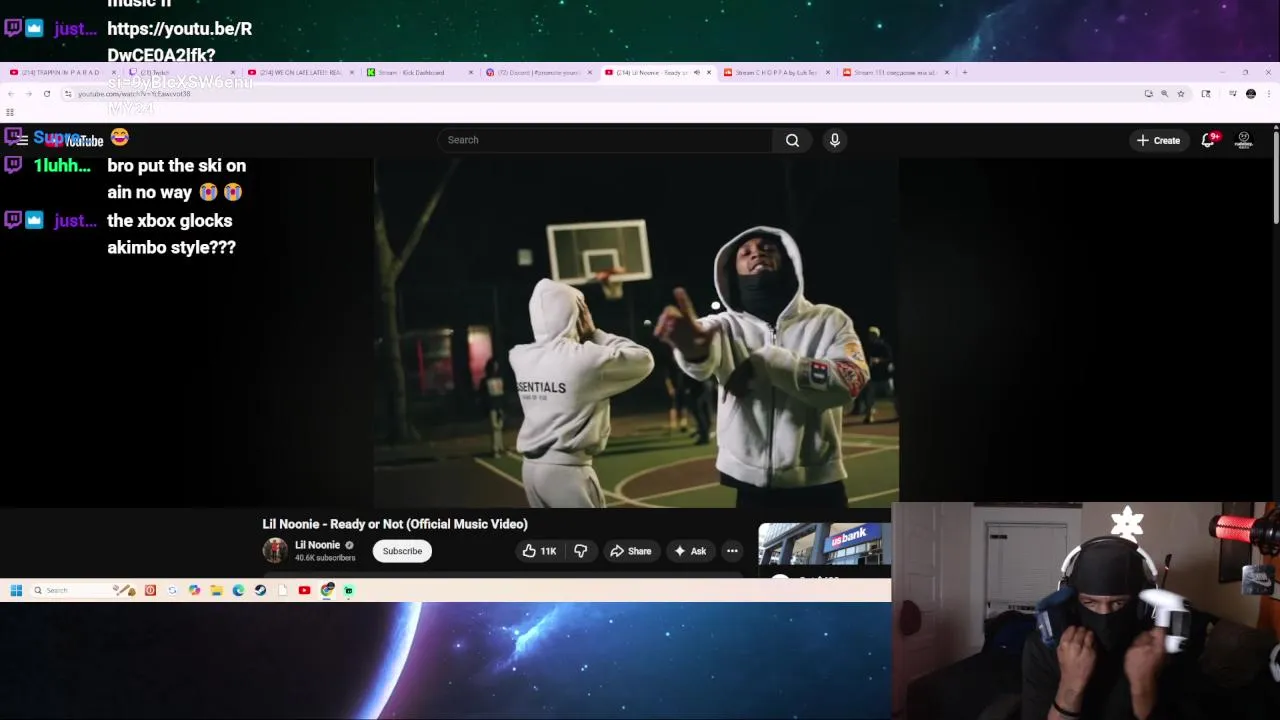Open Microsoft Edge from the taskbar

point(238,590)
